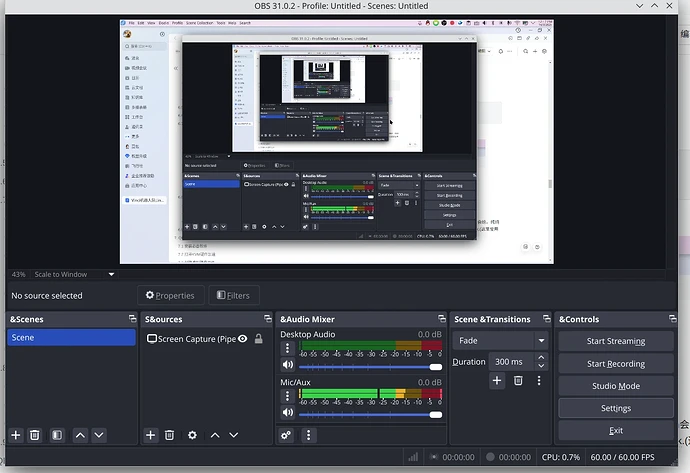The height and width of the screenshot is (473, 690).
Task: Add a new scene with plus icon
Action: tap(15, 435)
